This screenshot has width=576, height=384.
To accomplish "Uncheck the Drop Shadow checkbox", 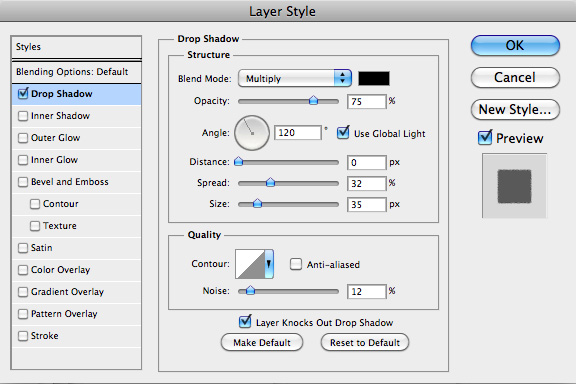I will (x=23, y=94).
